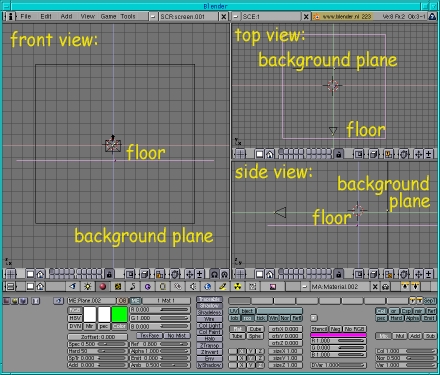
Task: Select the Sound buttons speaker icon
Action: tap(193, 286)
